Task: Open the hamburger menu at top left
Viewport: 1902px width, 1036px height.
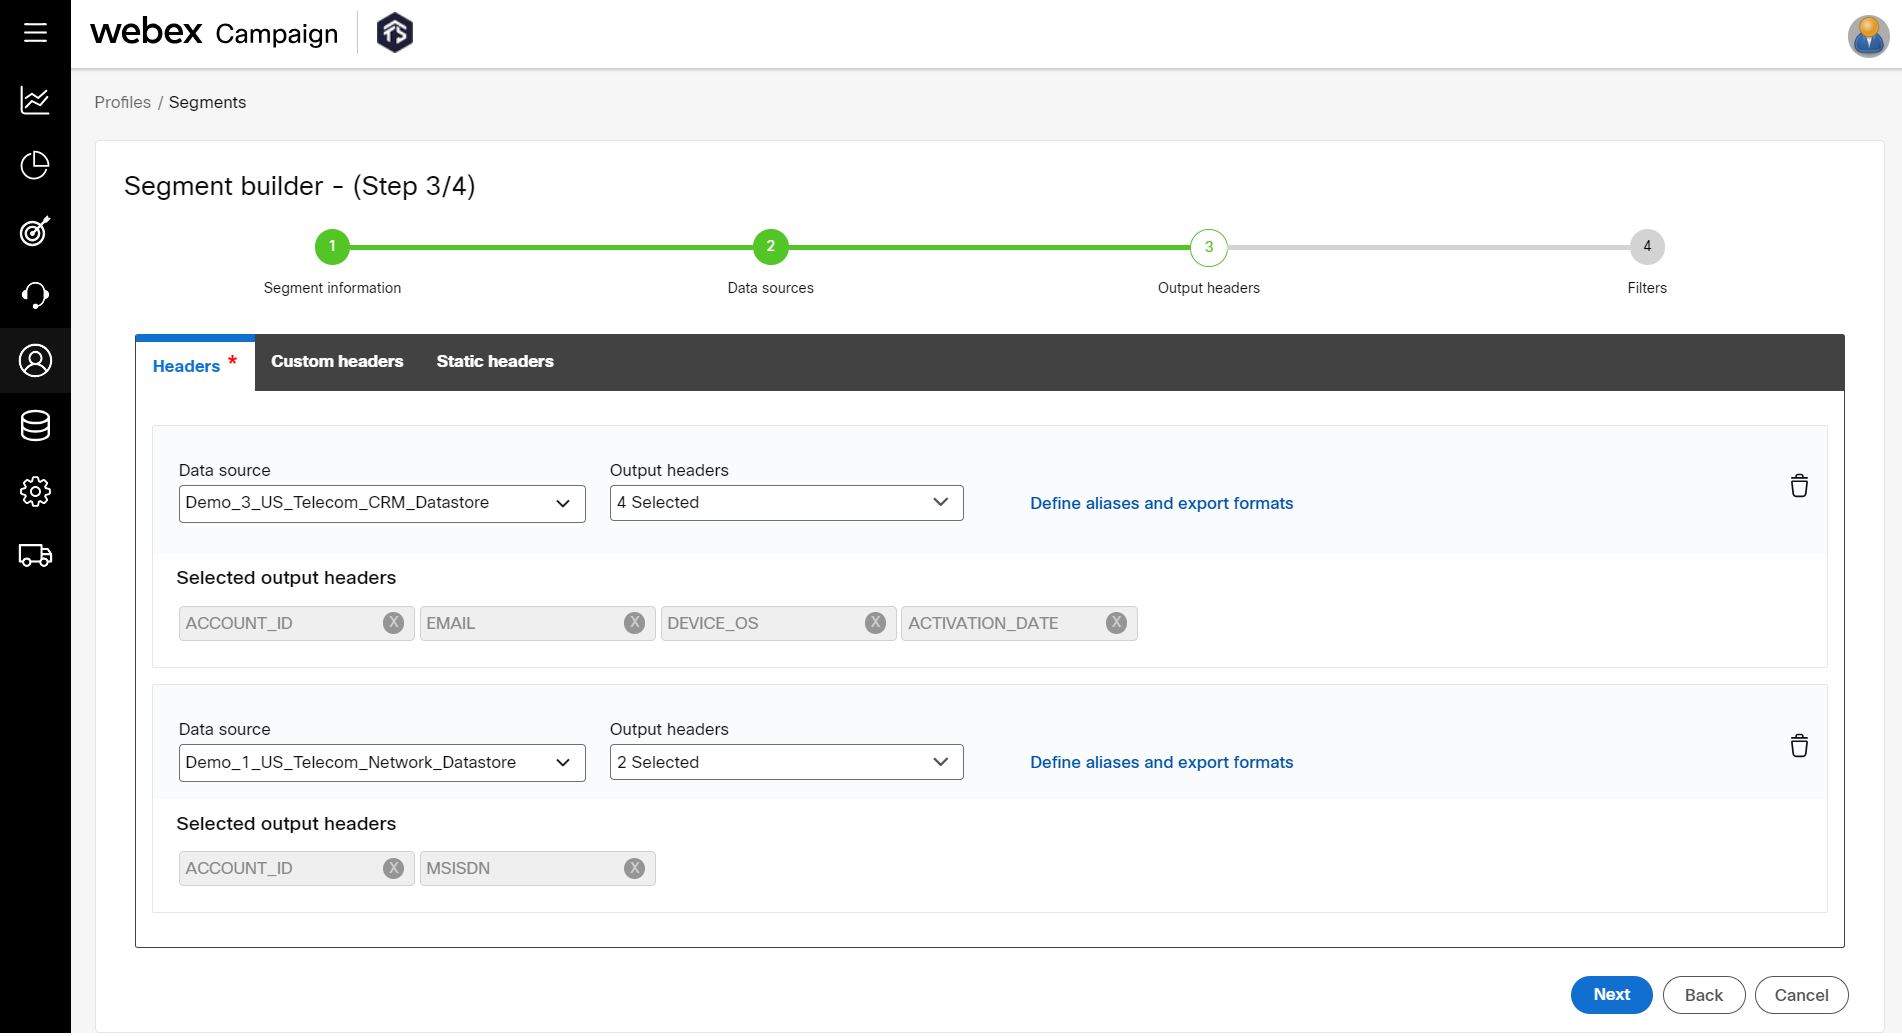Action: coord(35,31)
